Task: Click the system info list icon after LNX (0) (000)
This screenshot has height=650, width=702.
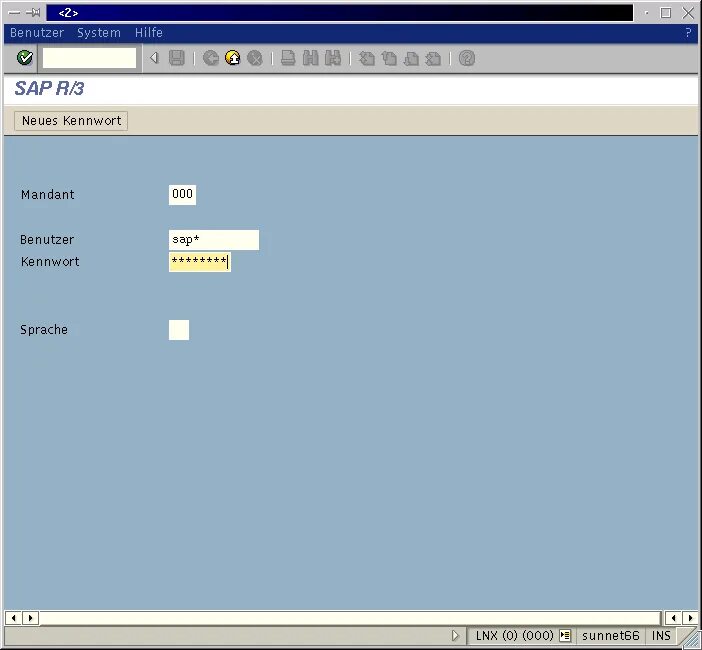Action: click(x=565, y=636)
